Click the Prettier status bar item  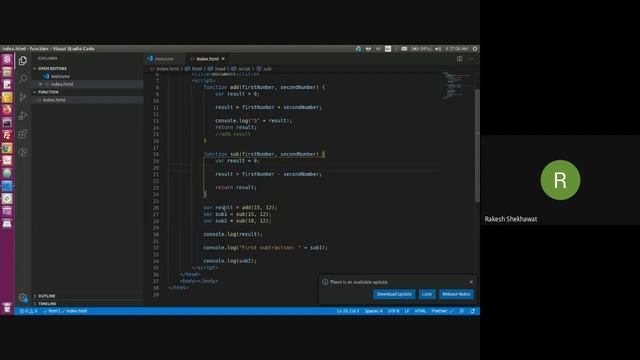pyautogui.click(x=442, y=311)
